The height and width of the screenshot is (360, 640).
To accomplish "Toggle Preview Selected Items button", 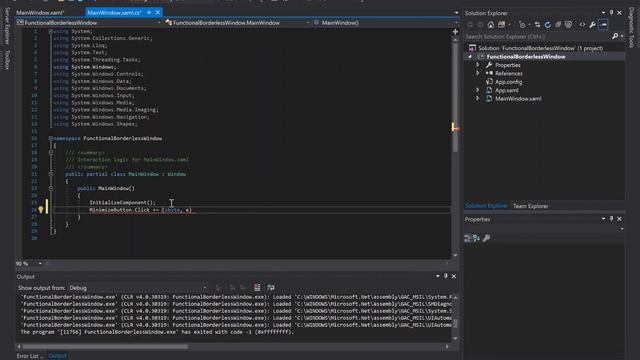I will (603, 25).
